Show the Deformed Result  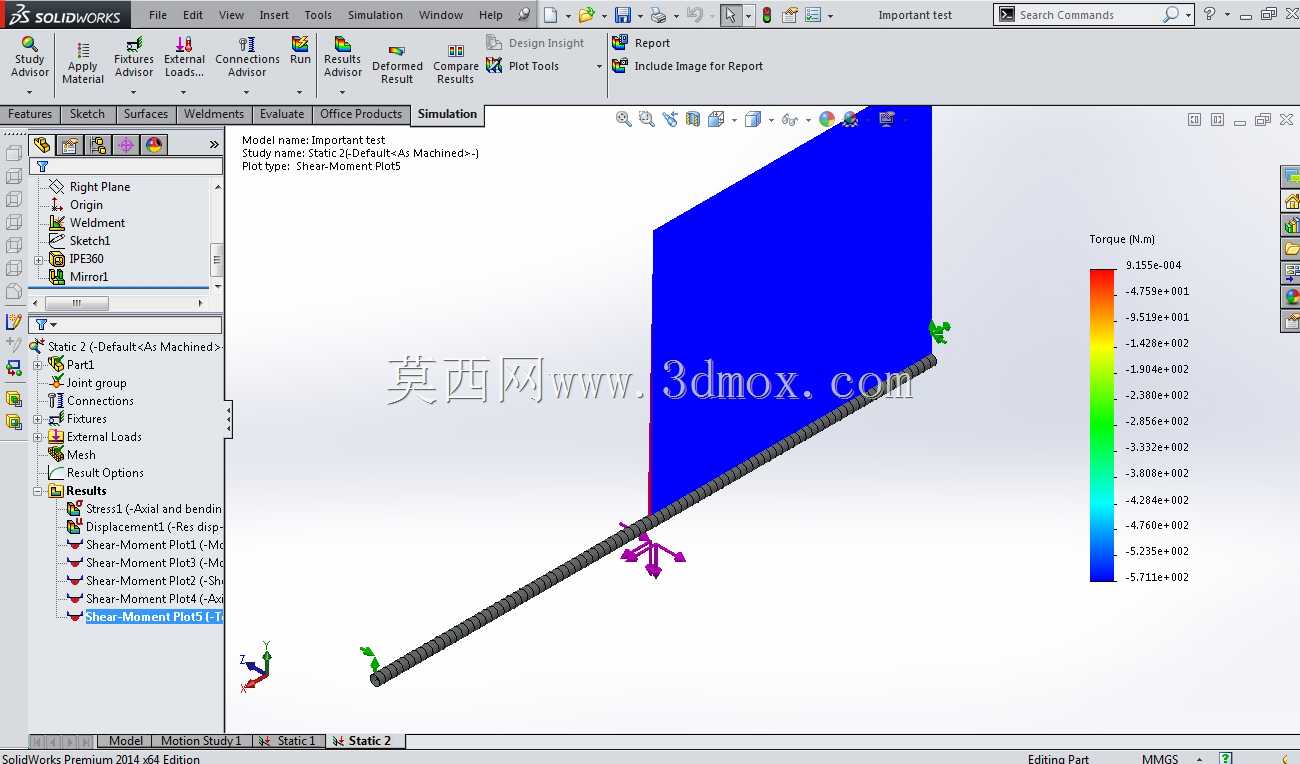point(397,64)
